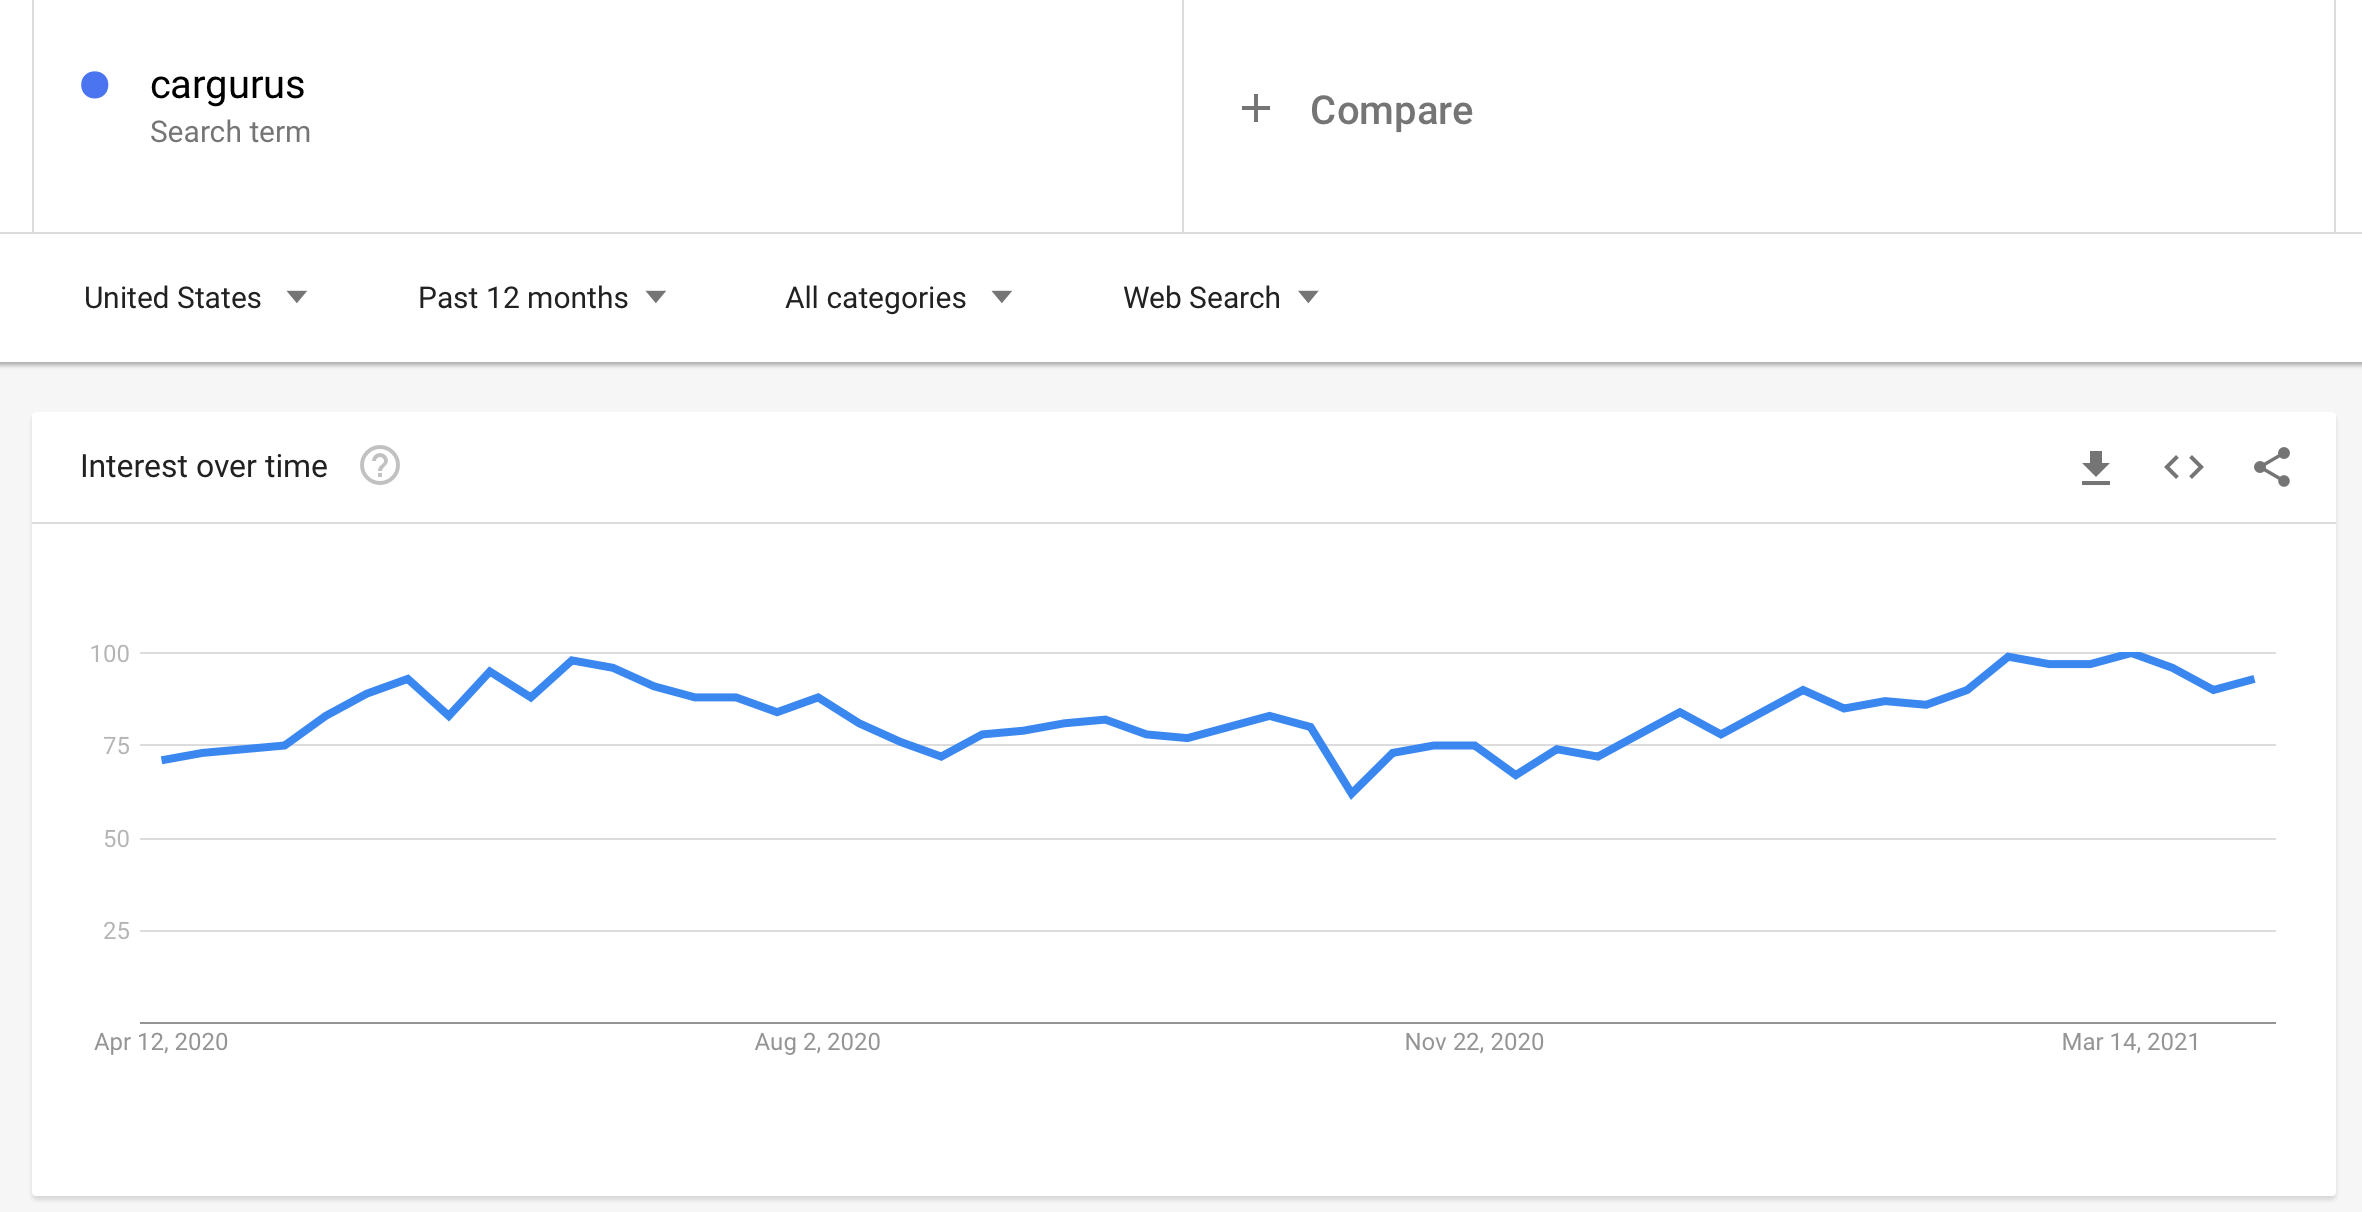This screenshot has height=1212, width=2362.
Task: Click the share chart icon
Action: [2272, 467]
